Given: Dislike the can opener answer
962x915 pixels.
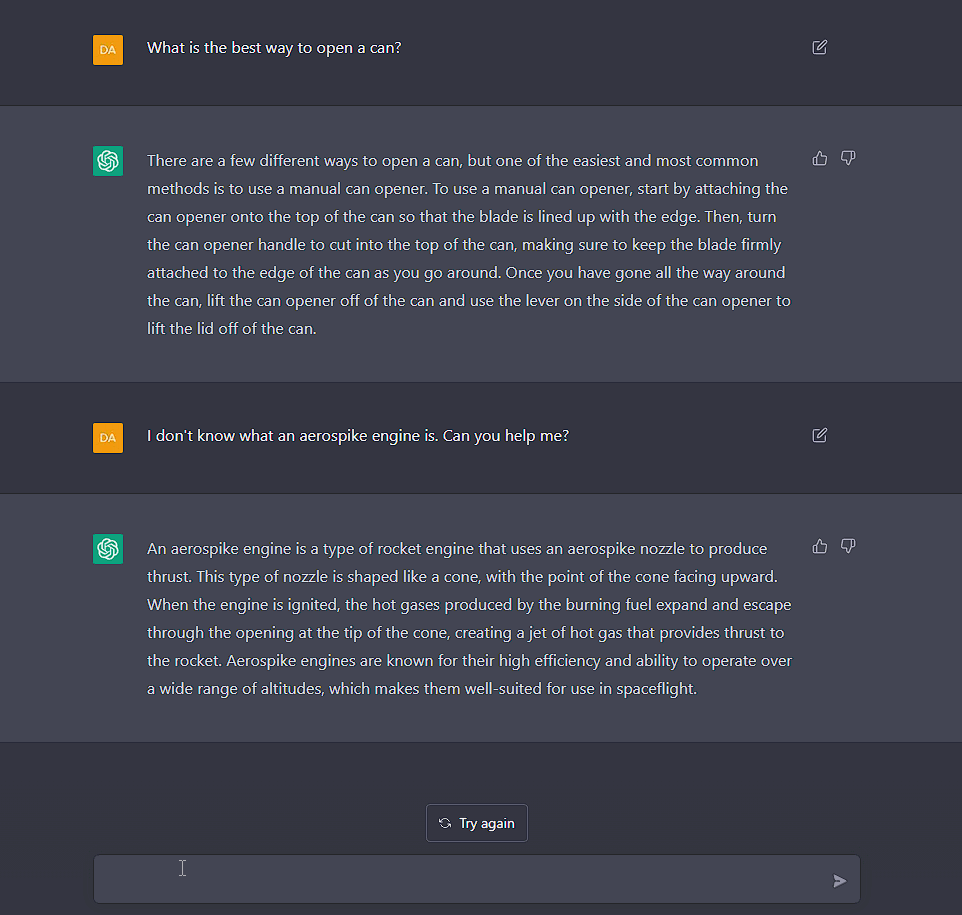Looking at the screenshot, I should (x=848, y=158).
